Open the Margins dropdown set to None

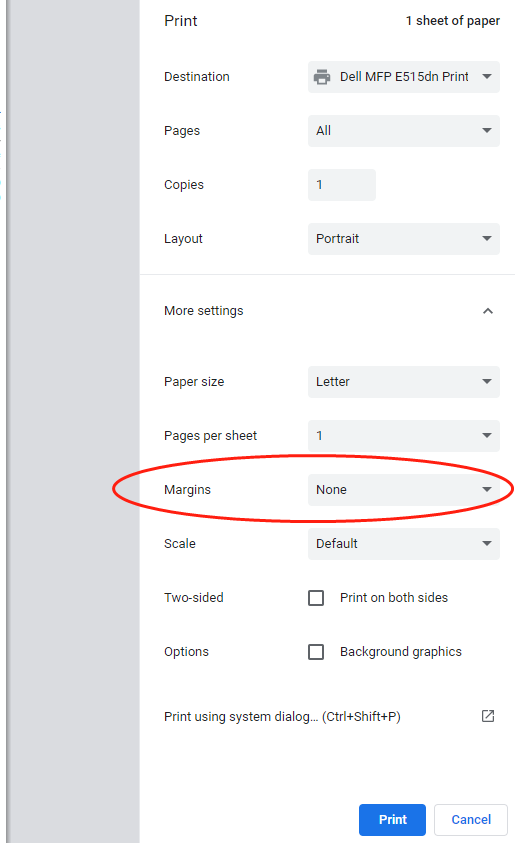pos(404,490)
